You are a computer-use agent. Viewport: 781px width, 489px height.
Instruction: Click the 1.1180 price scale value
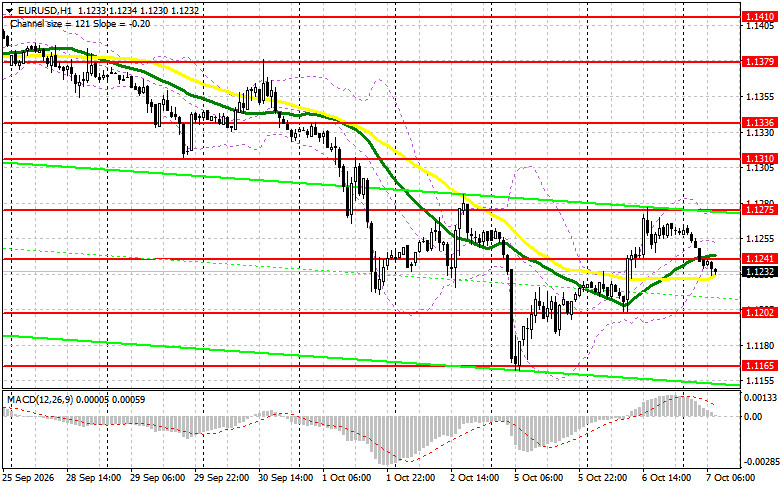click(x=761, y=345)
